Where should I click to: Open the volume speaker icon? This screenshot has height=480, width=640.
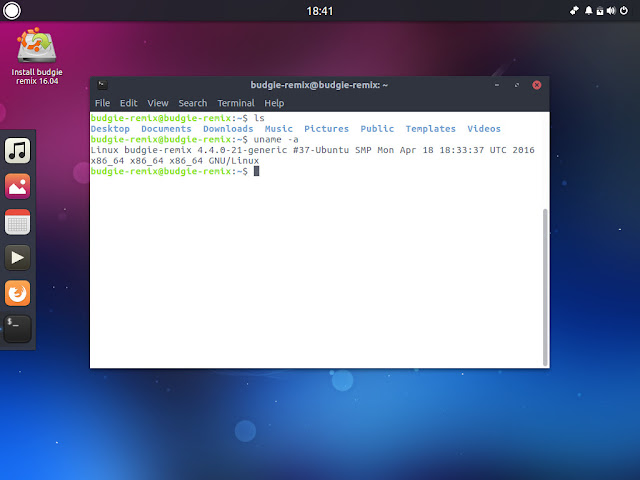pyautogui.click(x=611, y=11)
